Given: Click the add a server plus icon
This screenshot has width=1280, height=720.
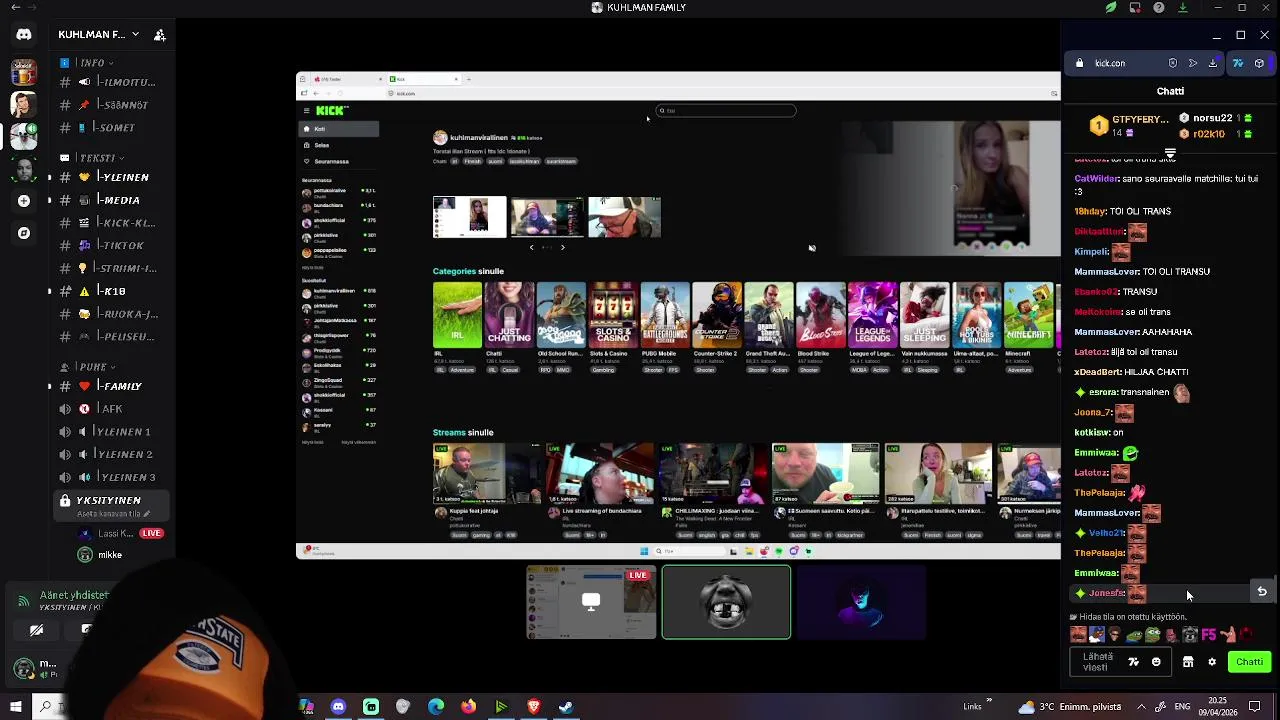Looking at the screenshot, I should pos(24,201).
